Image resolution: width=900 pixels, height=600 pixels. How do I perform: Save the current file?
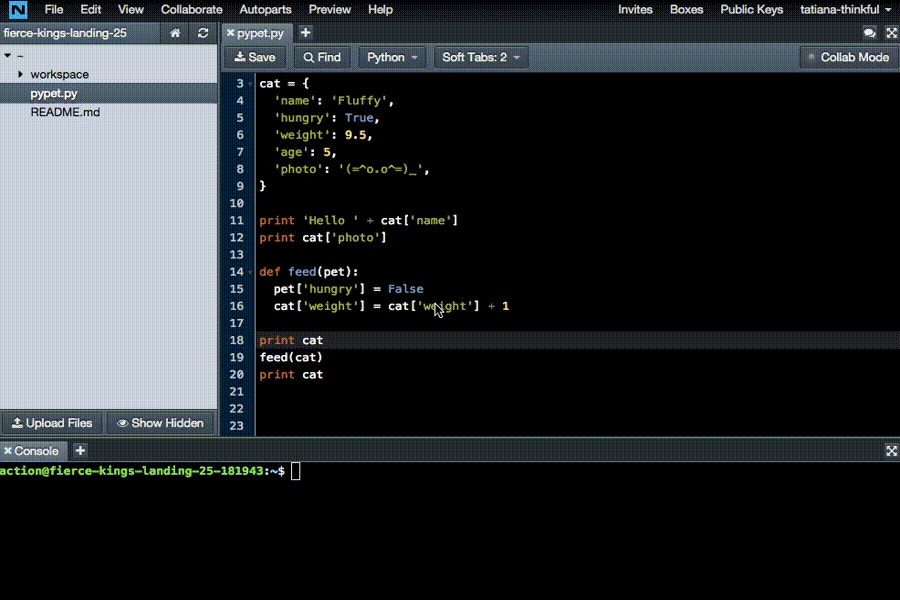click(254, 57)
